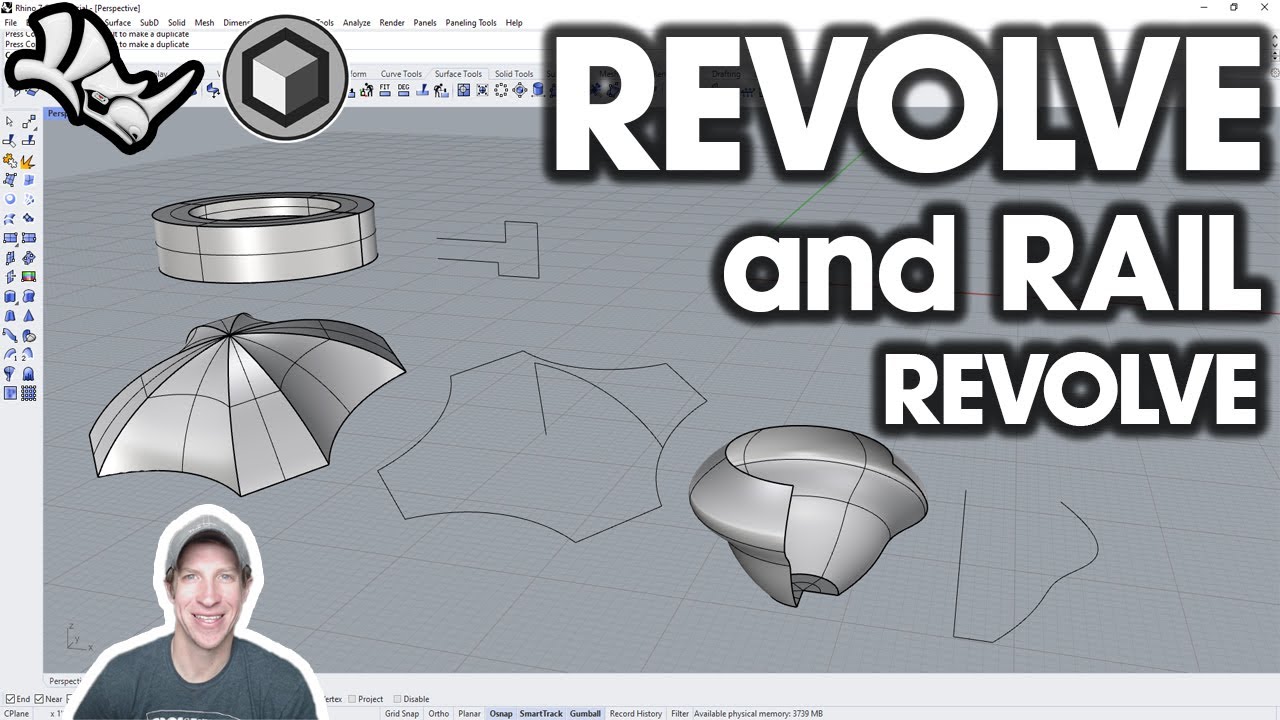Select the Sweep 1 rail tool
The image size is (1280, 720).
pyautogui.click(x=9, y=356)
